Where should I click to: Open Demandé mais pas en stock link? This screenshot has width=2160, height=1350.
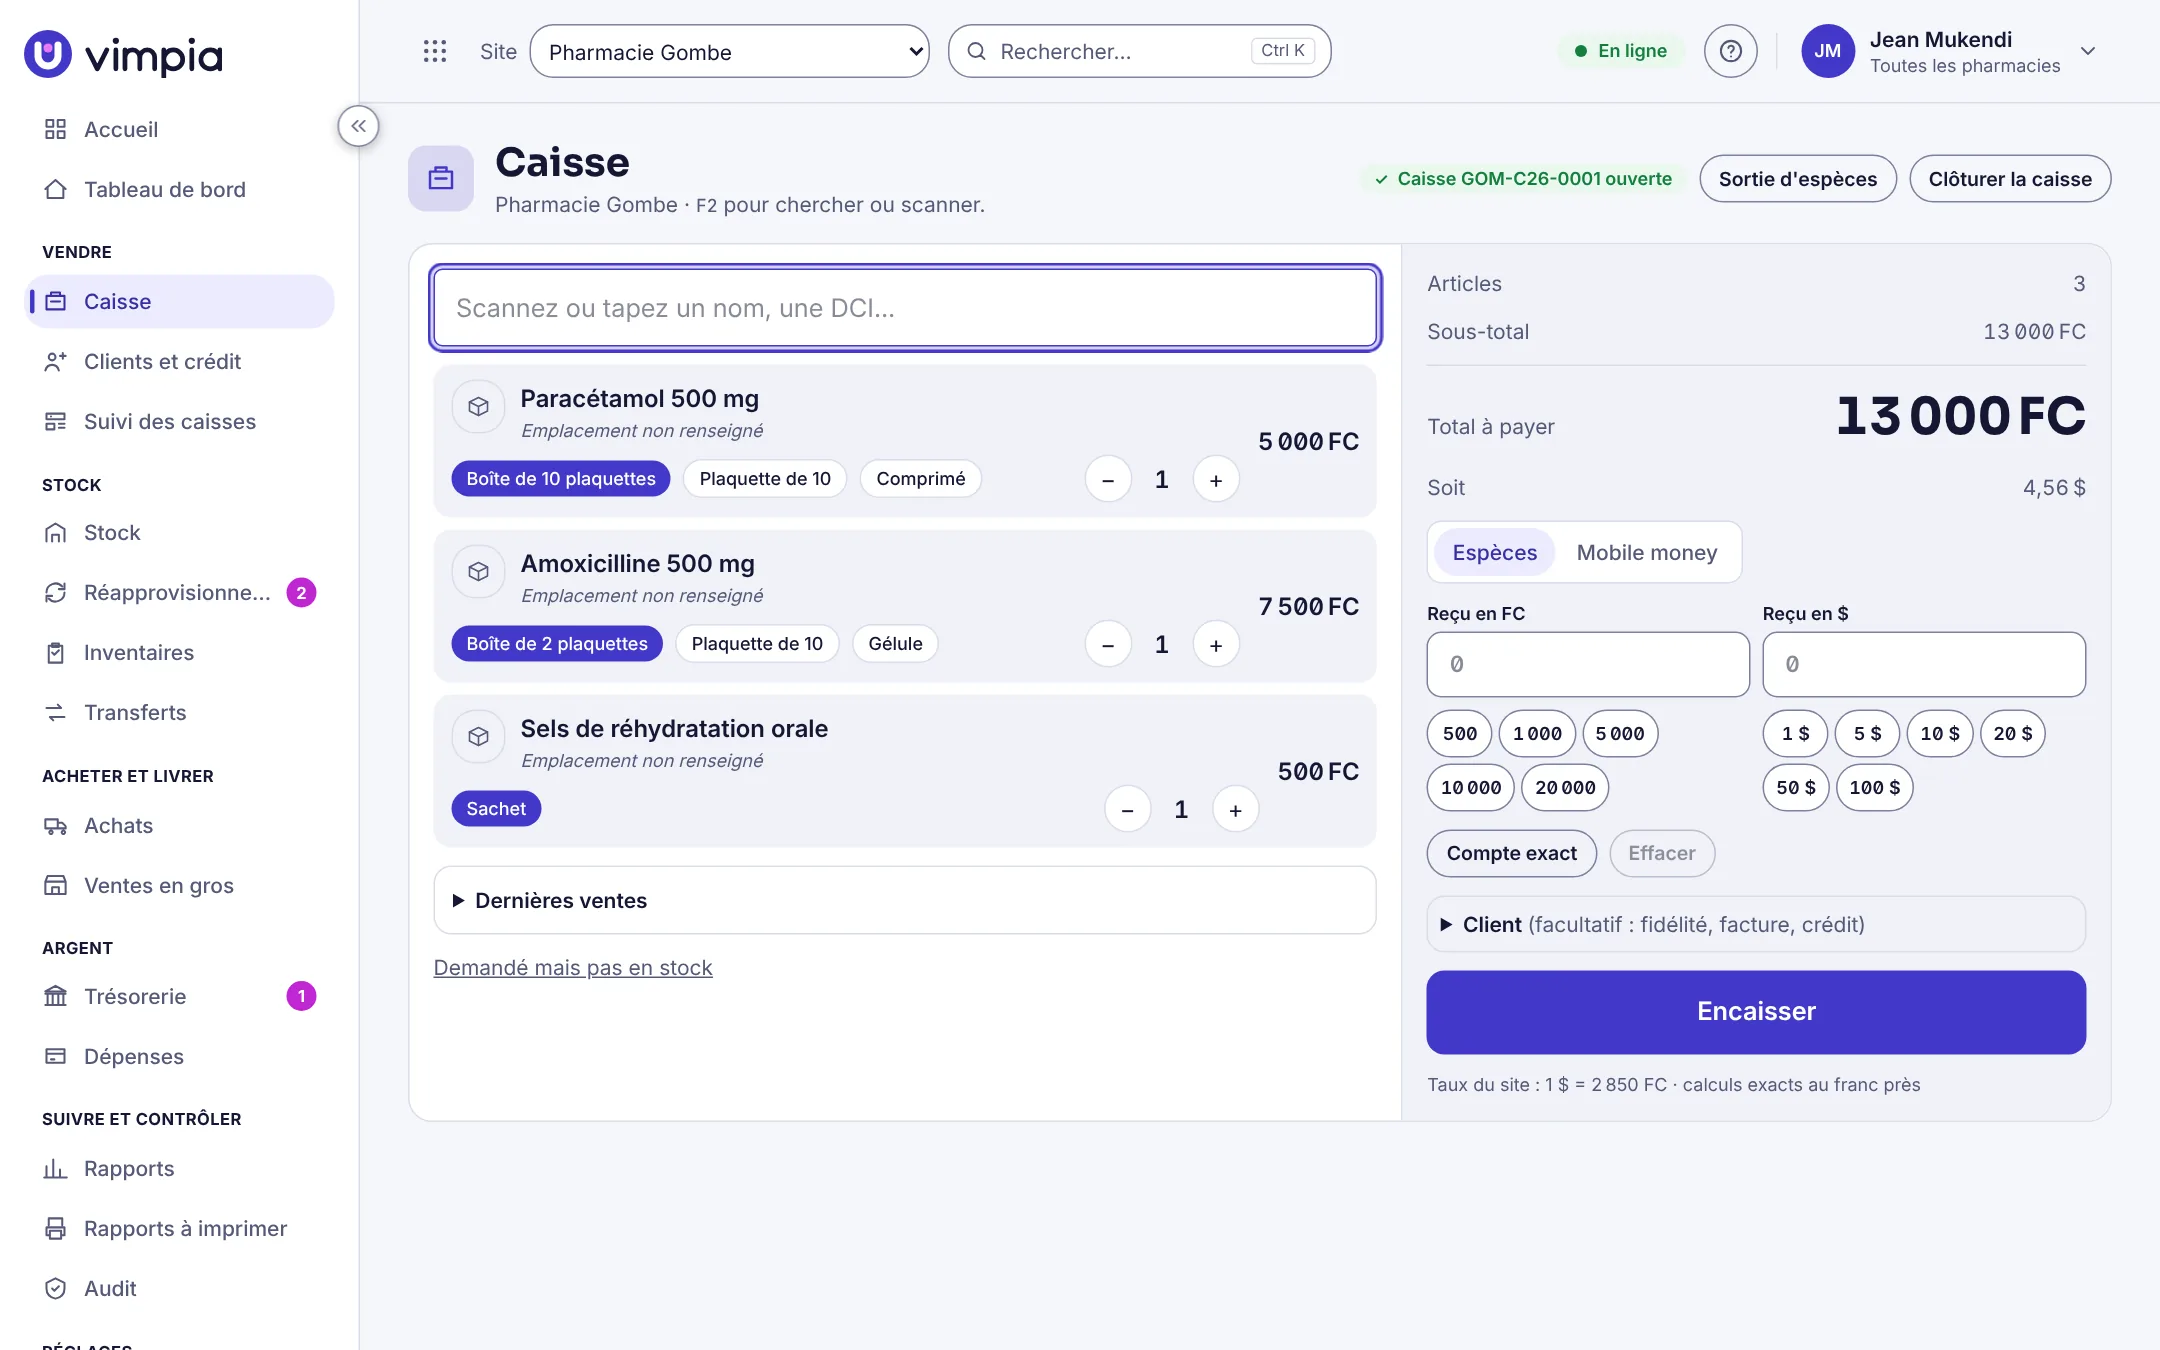[x=573, y=967]
